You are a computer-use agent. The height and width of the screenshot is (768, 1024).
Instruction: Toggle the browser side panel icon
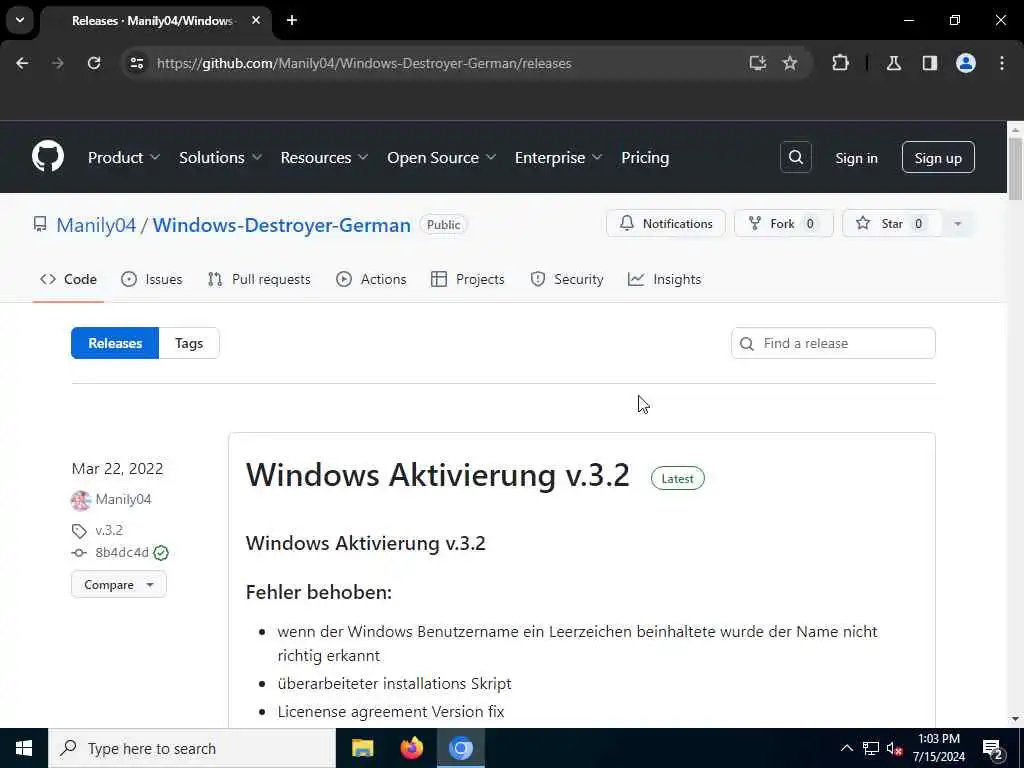930,63
